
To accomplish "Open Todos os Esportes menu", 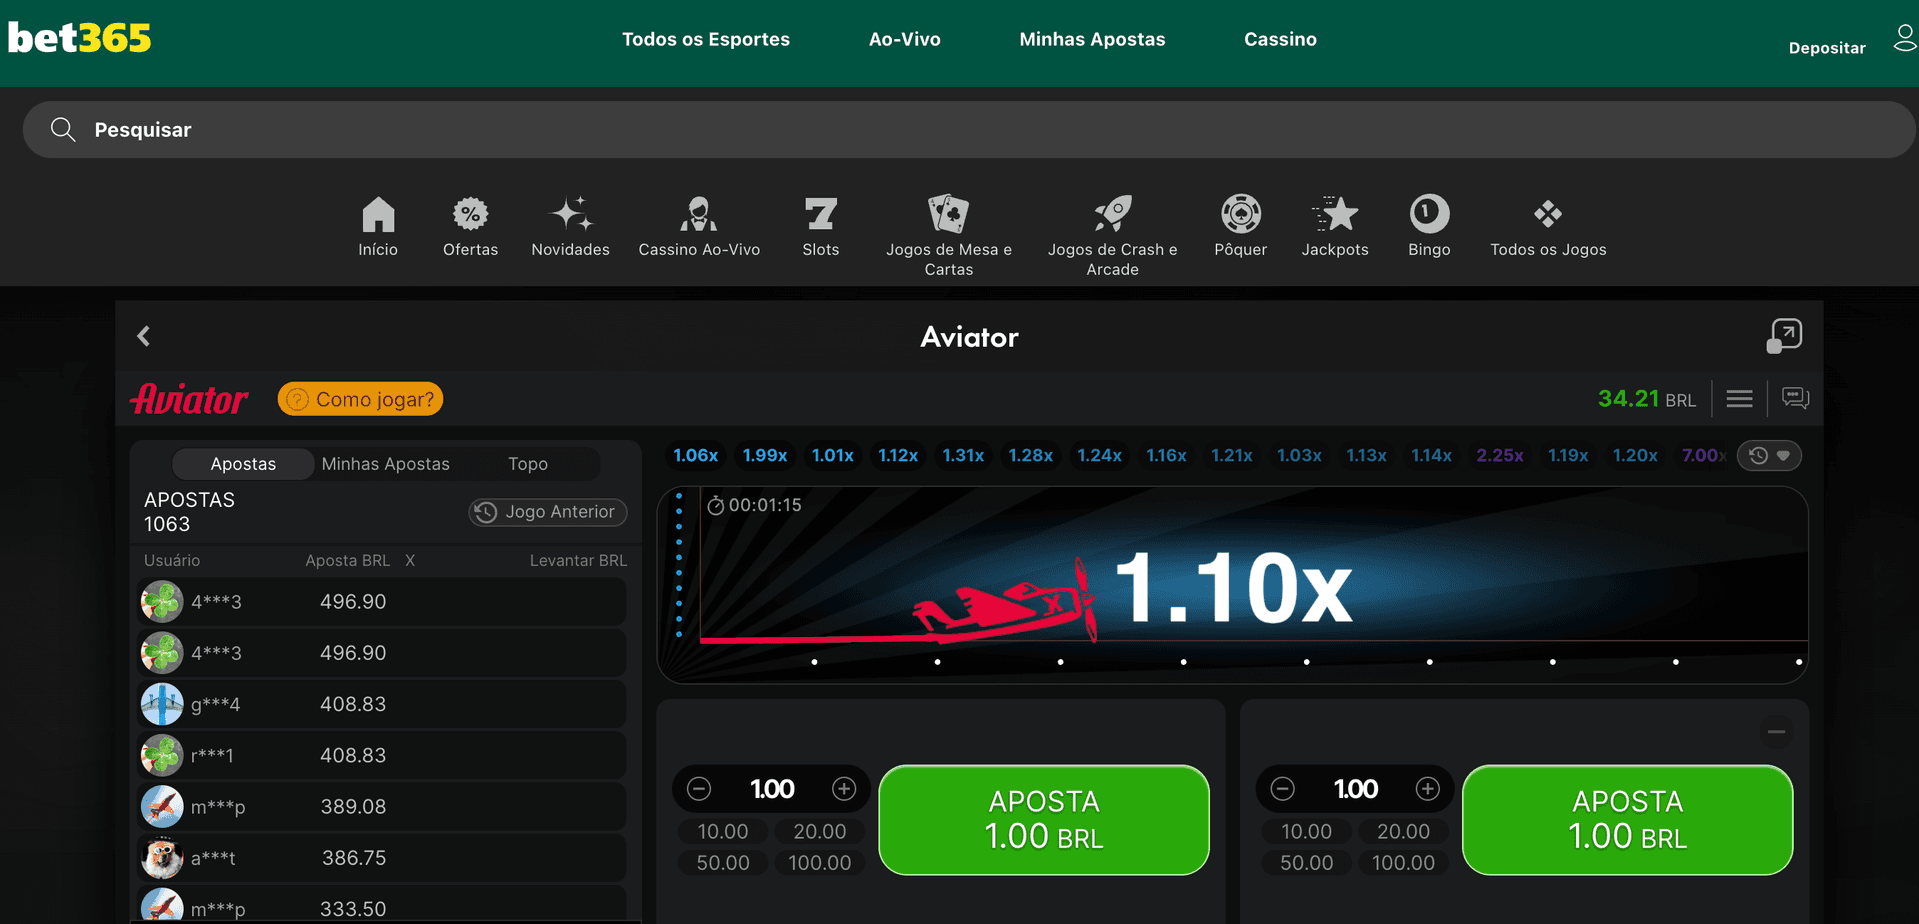I will (x=706, y=39).
